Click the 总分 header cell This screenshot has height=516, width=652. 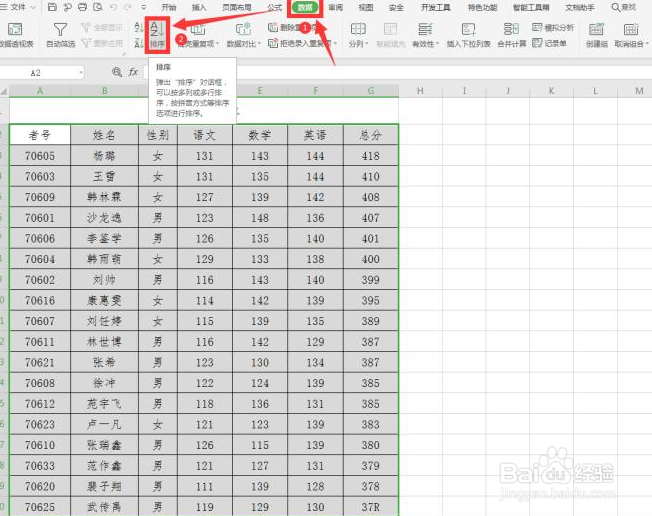tap(370, 135)
